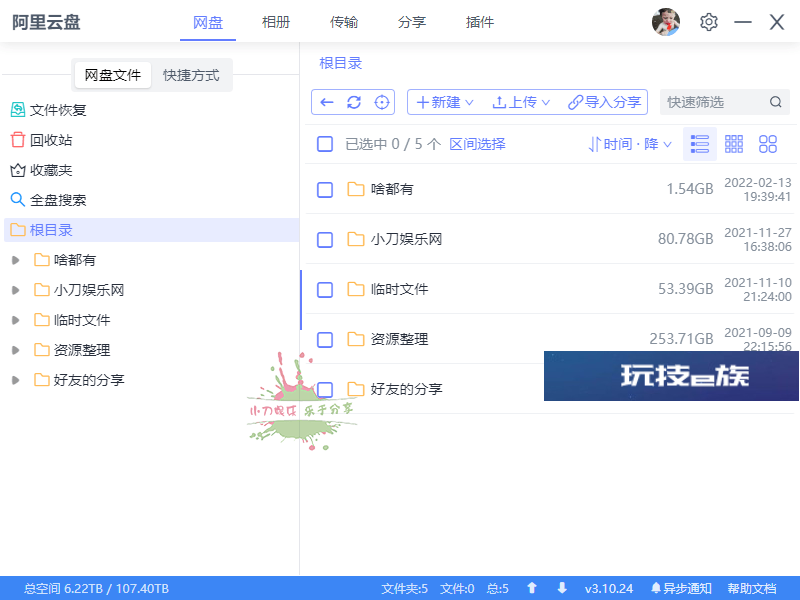This screenshot has width=800, height=600.
Task: Click the 53.39GB size value
Action: [x=685, y=289]
